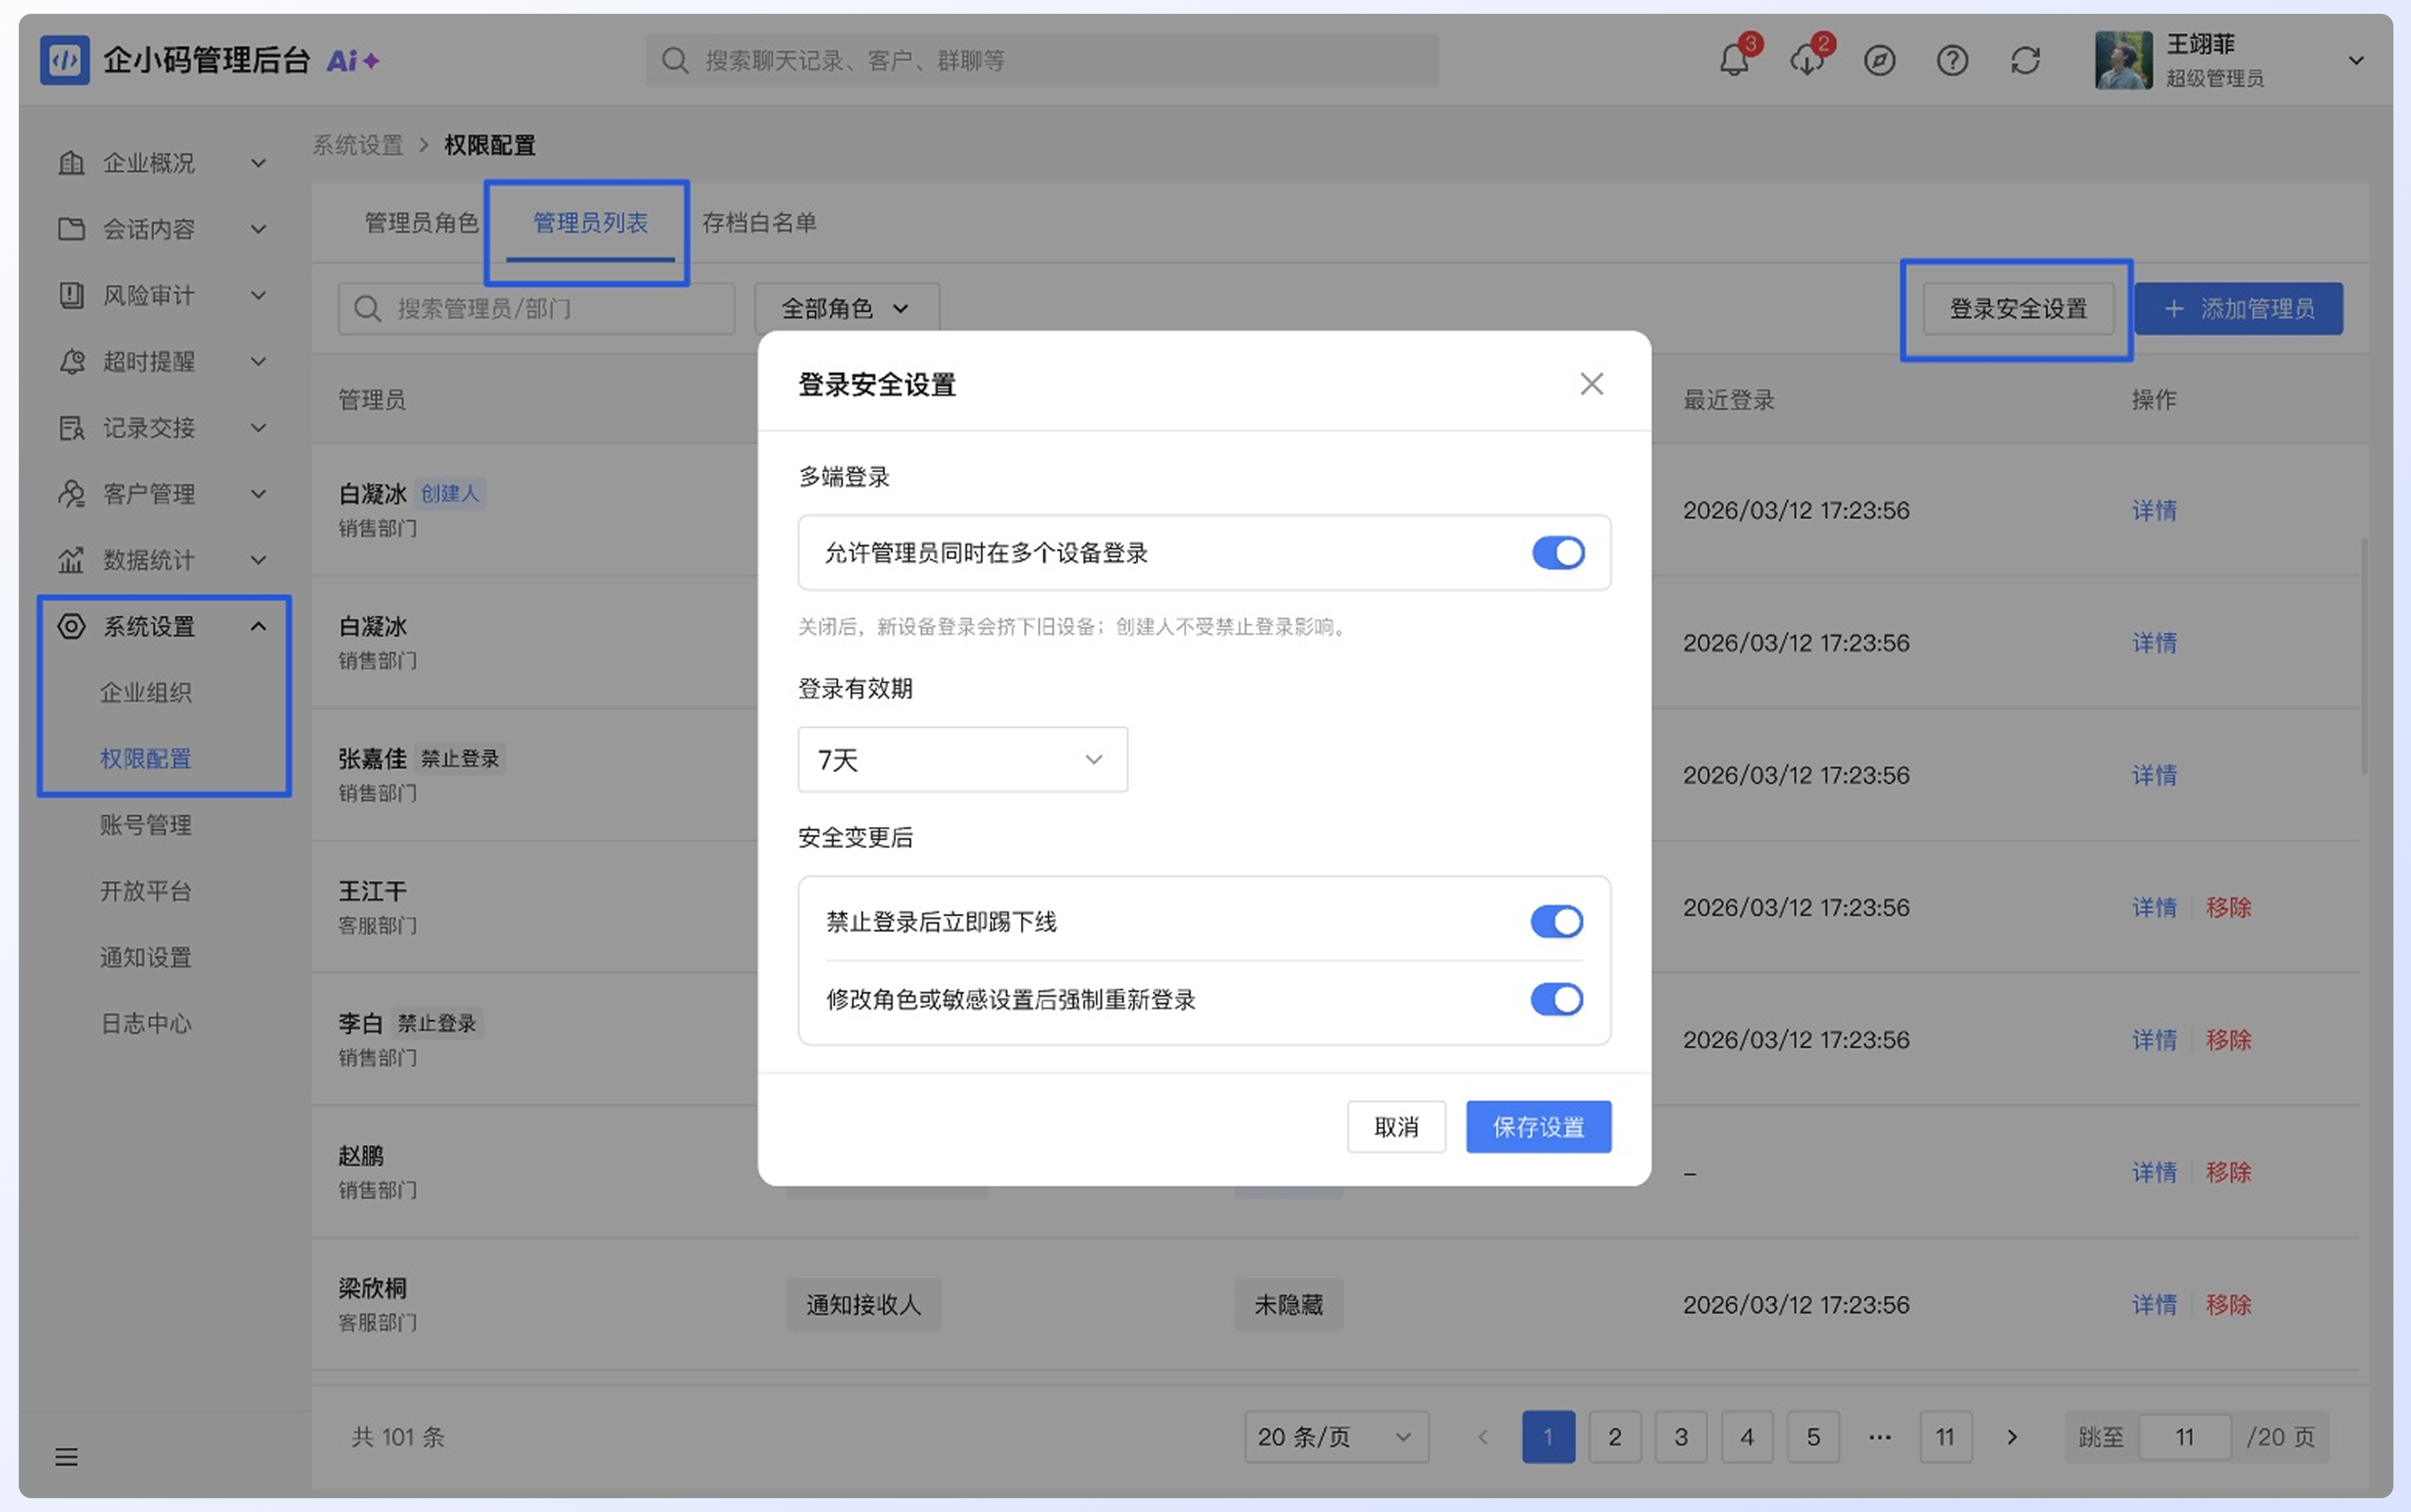
Task: Switch to the 管理员角色 tab
Action: [422, 223]
